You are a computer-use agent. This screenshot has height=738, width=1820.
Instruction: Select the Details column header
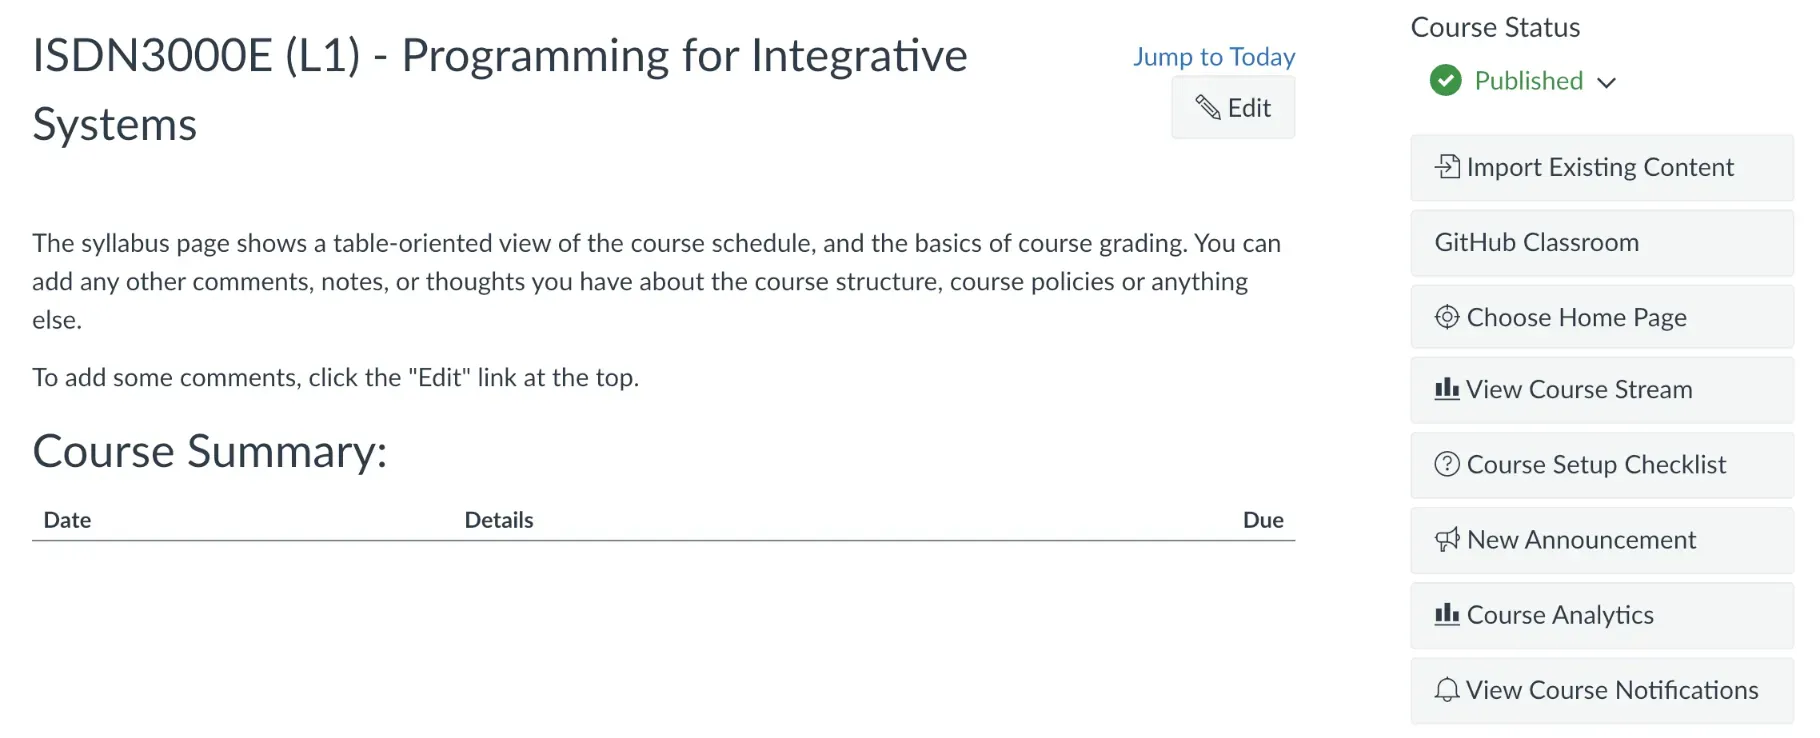[498, 519]
